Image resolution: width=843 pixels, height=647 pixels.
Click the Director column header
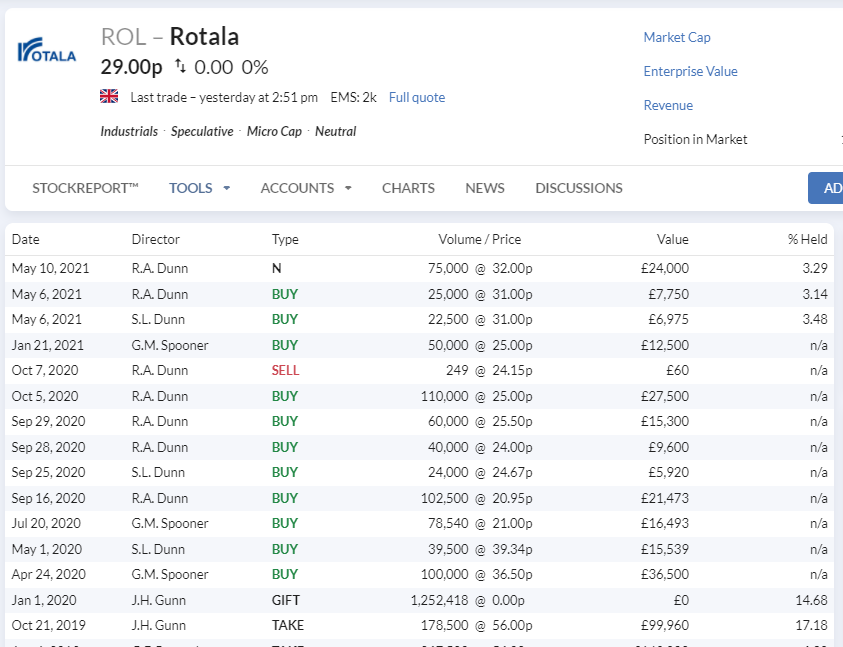156,239
